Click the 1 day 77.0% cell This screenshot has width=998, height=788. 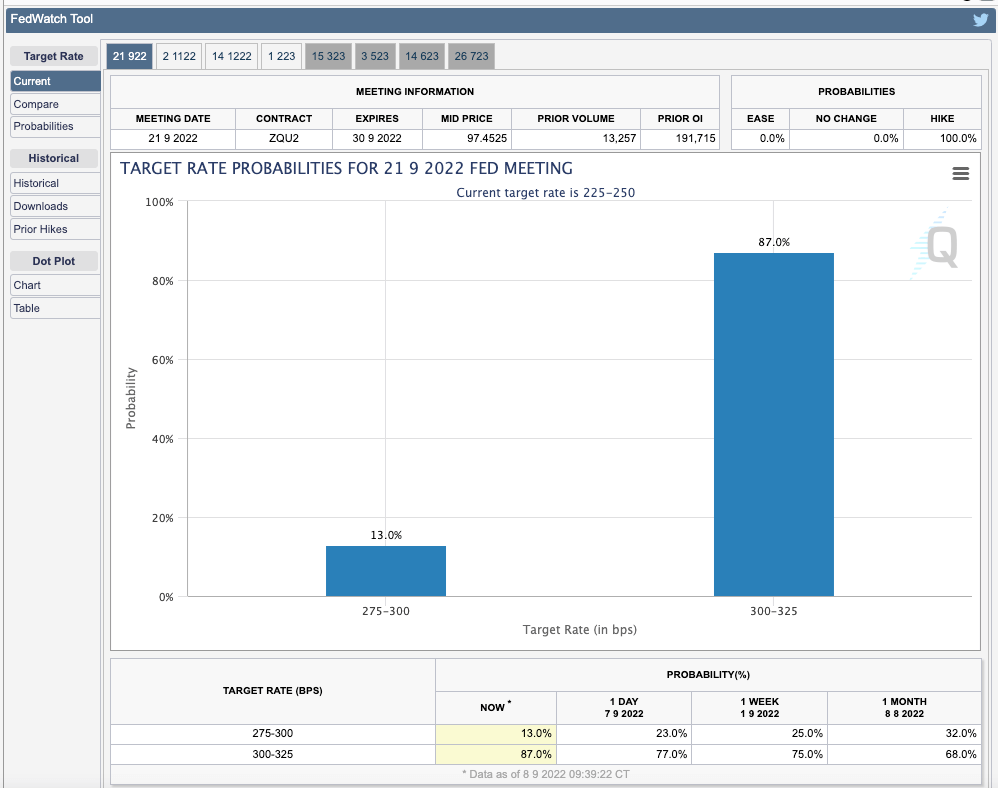point(624,754)
